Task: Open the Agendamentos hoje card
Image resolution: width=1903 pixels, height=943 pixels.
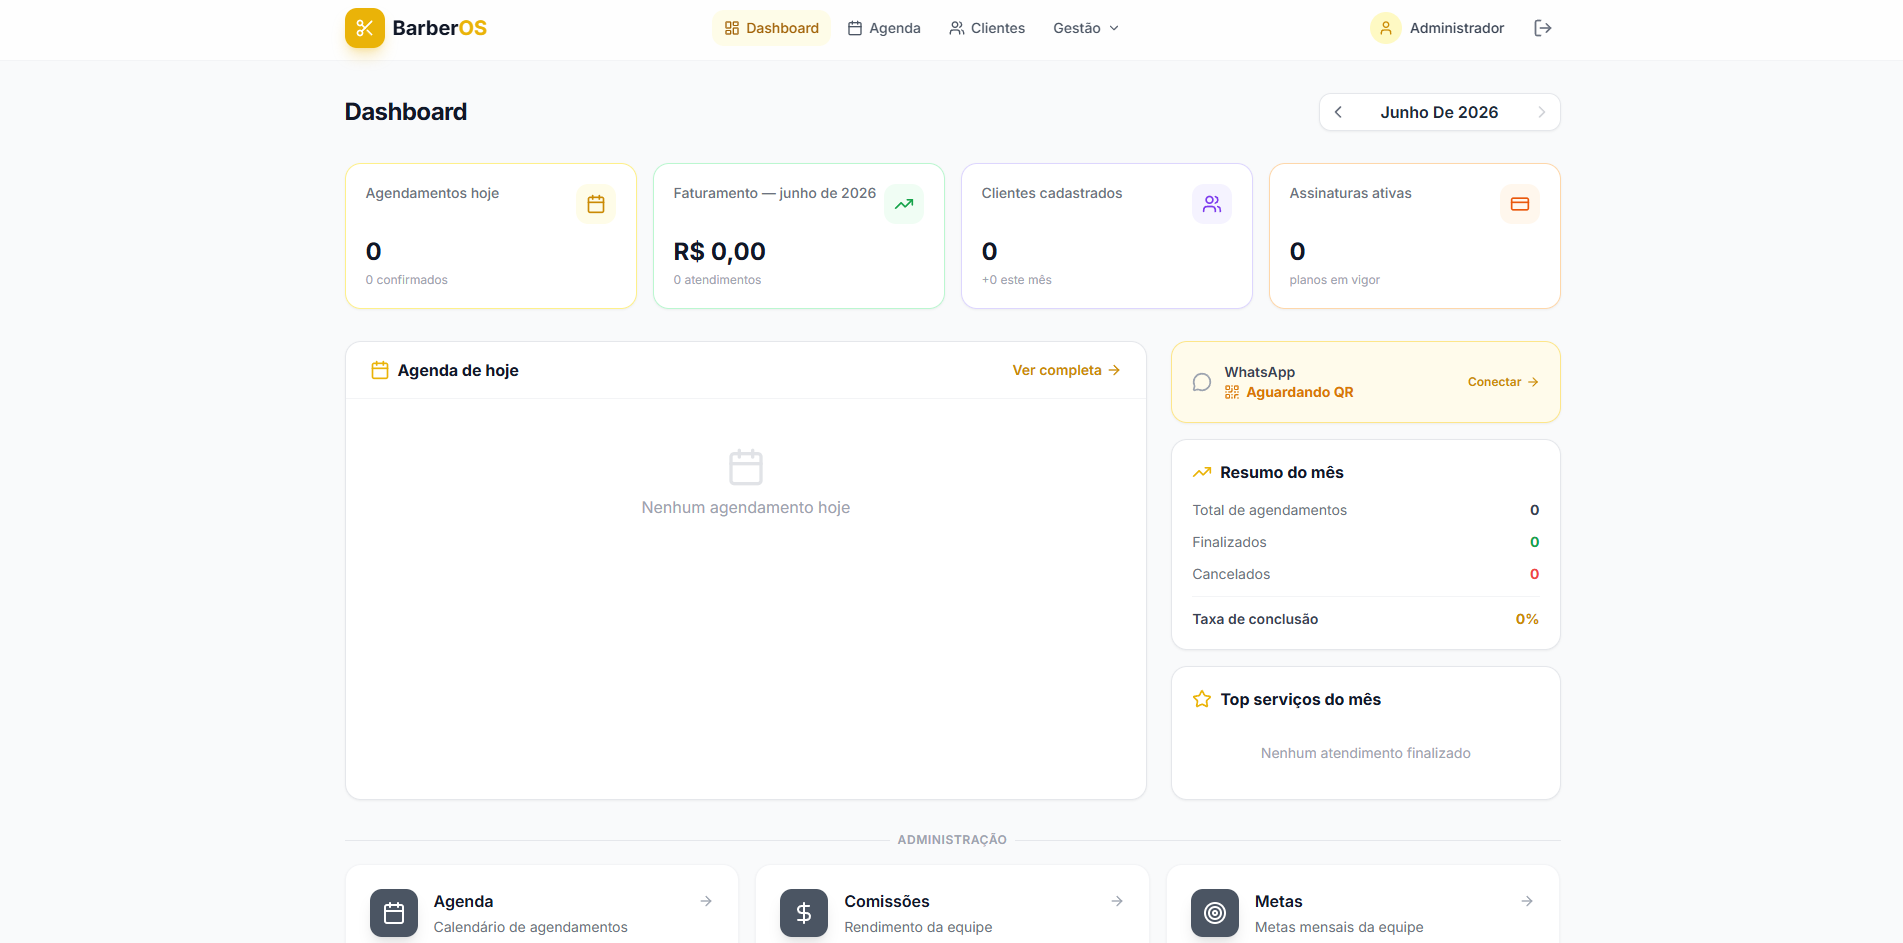Action: [x=491, y=236]
